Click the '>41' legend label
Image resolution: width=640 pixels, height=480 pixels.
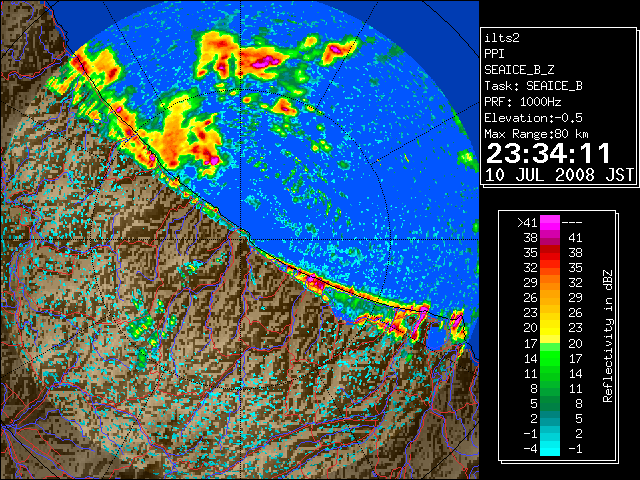coord(527,222)
